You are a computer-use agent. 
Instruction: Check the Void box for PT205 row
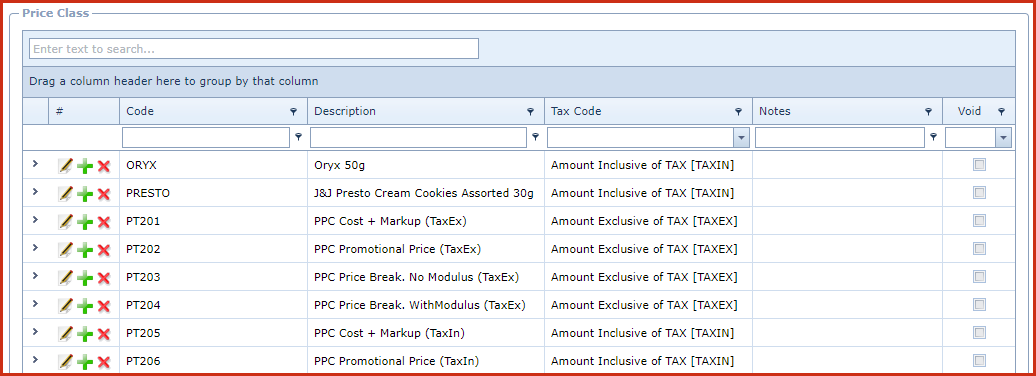click(979, 332)
